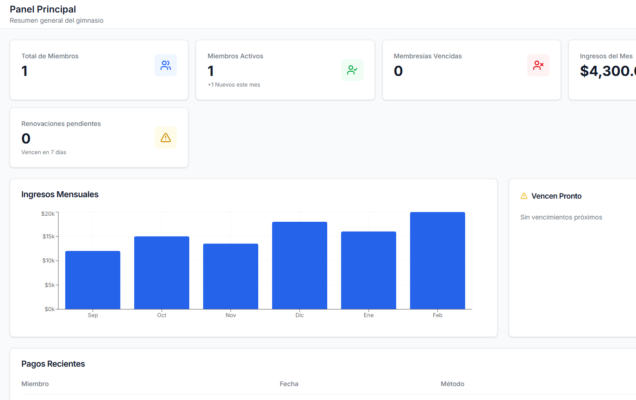This screenshot has width=636, height=400.
Task: Click 'Sin vencimientos próximos' message
Action: click(560, 217)
